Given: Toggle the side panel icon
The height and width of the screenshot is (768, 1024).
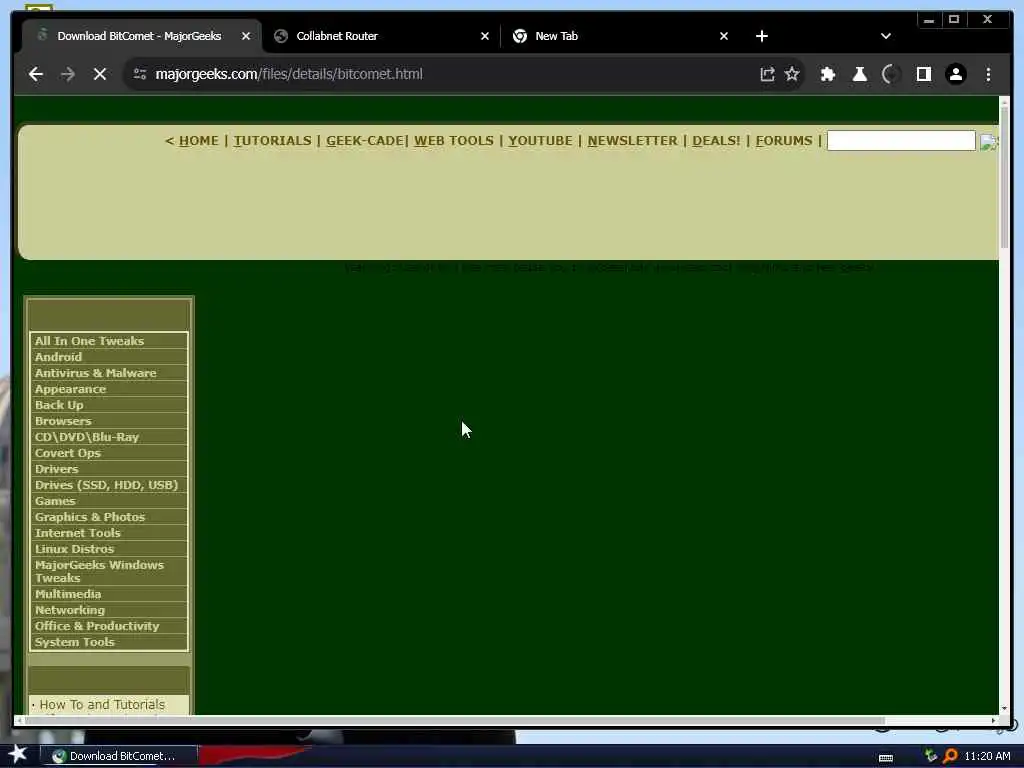Looking at the screenshot, I should (923, 74).
